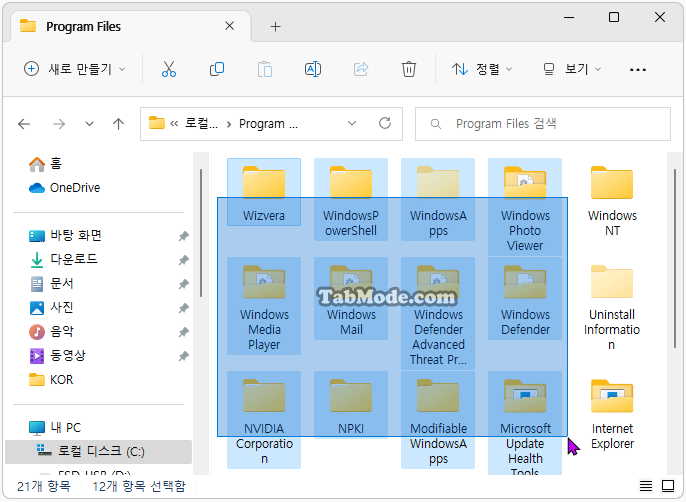Viewport: 686px width, 502px height.
Task: Select the Windows NT folder
Action: (612, 200)
